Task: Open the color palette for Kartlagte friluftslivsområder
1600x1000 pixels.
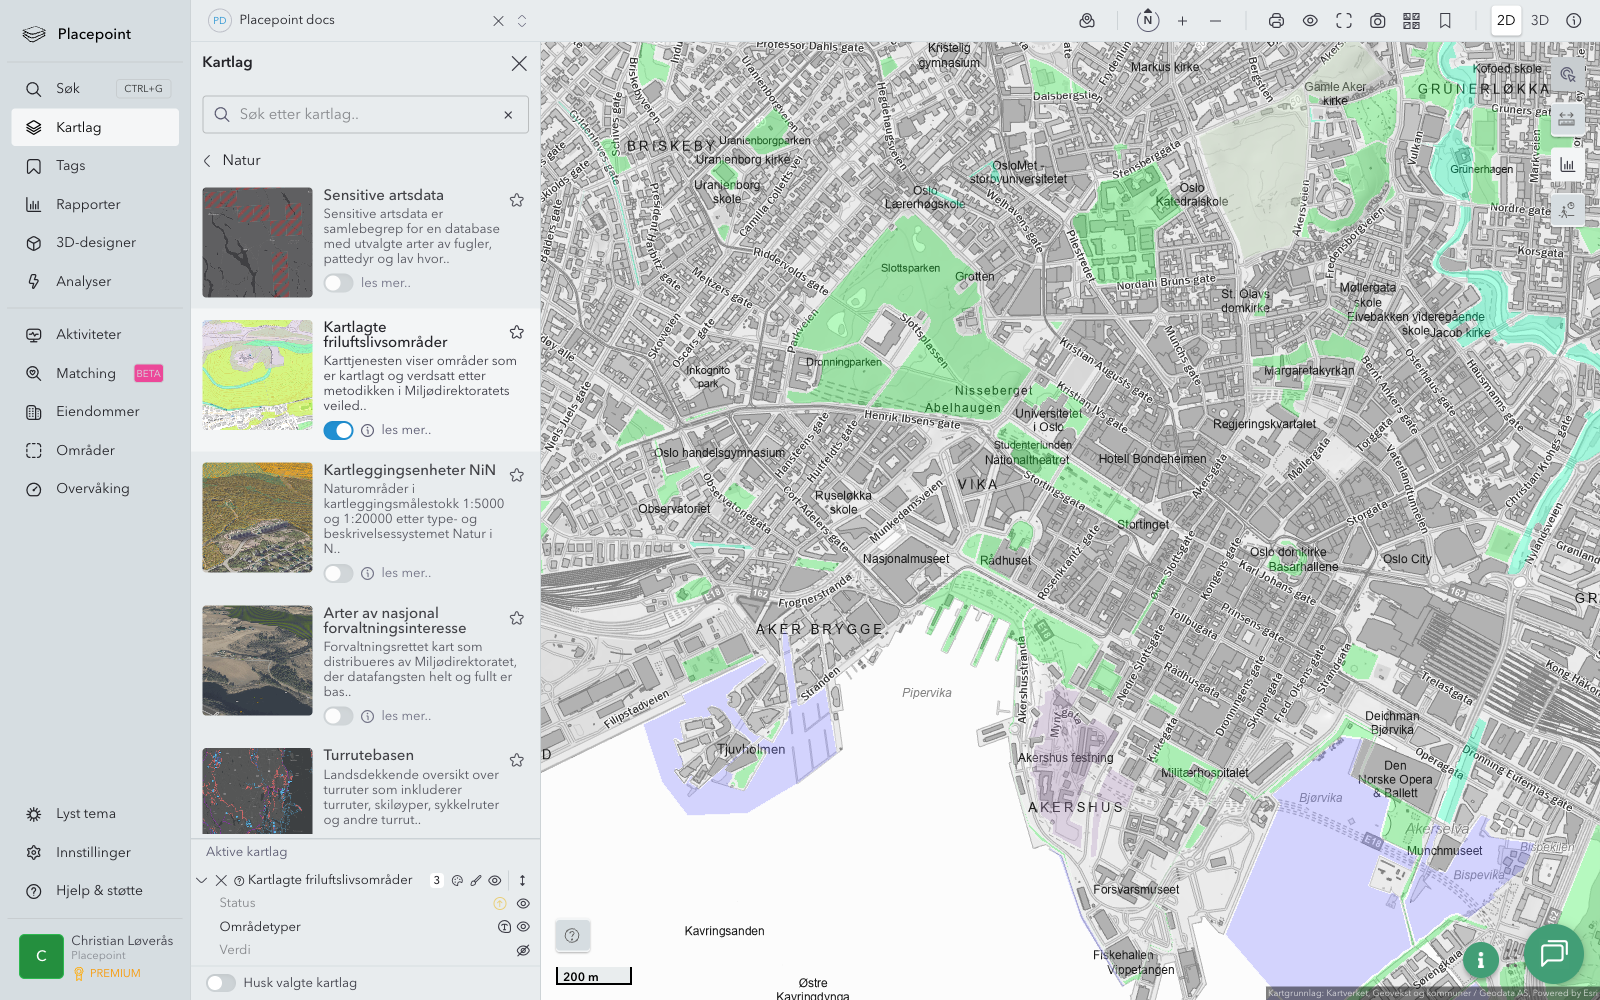Action: 457,881
